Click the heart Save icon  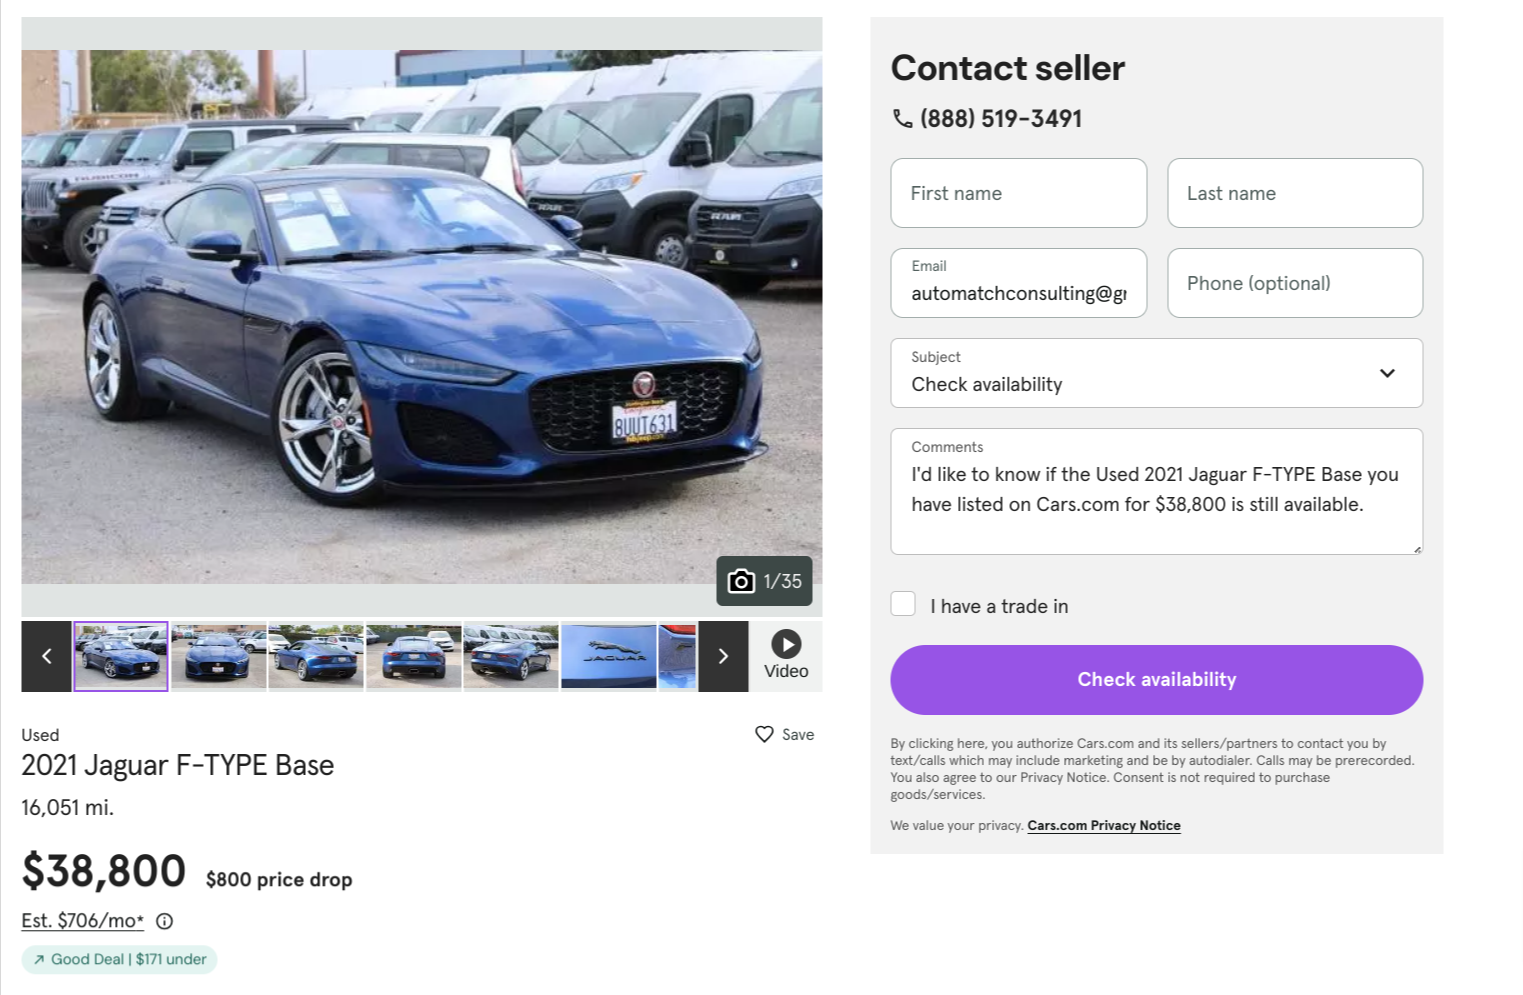(x=764, y=734)
